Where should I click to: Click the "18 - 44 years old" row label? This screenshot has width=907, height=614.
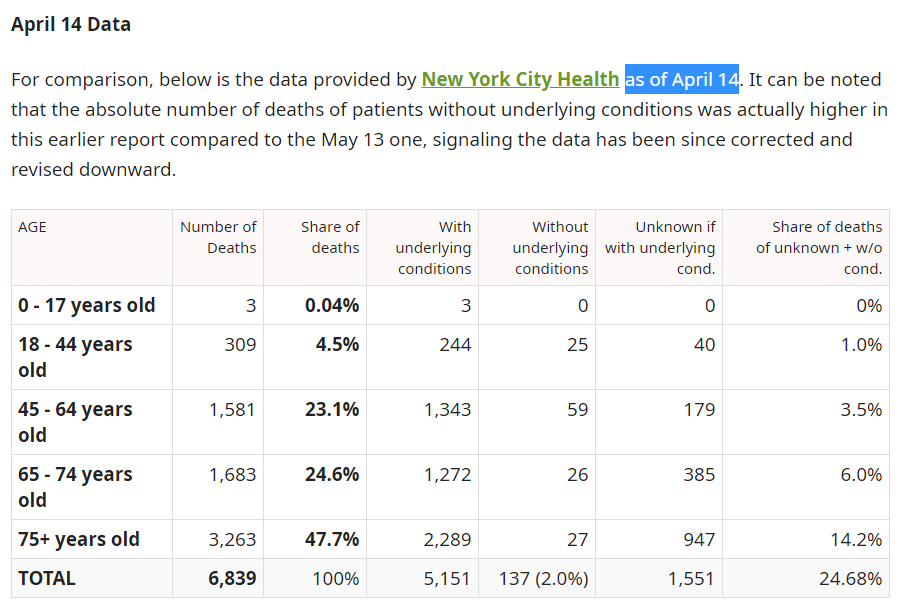(75, 357)
